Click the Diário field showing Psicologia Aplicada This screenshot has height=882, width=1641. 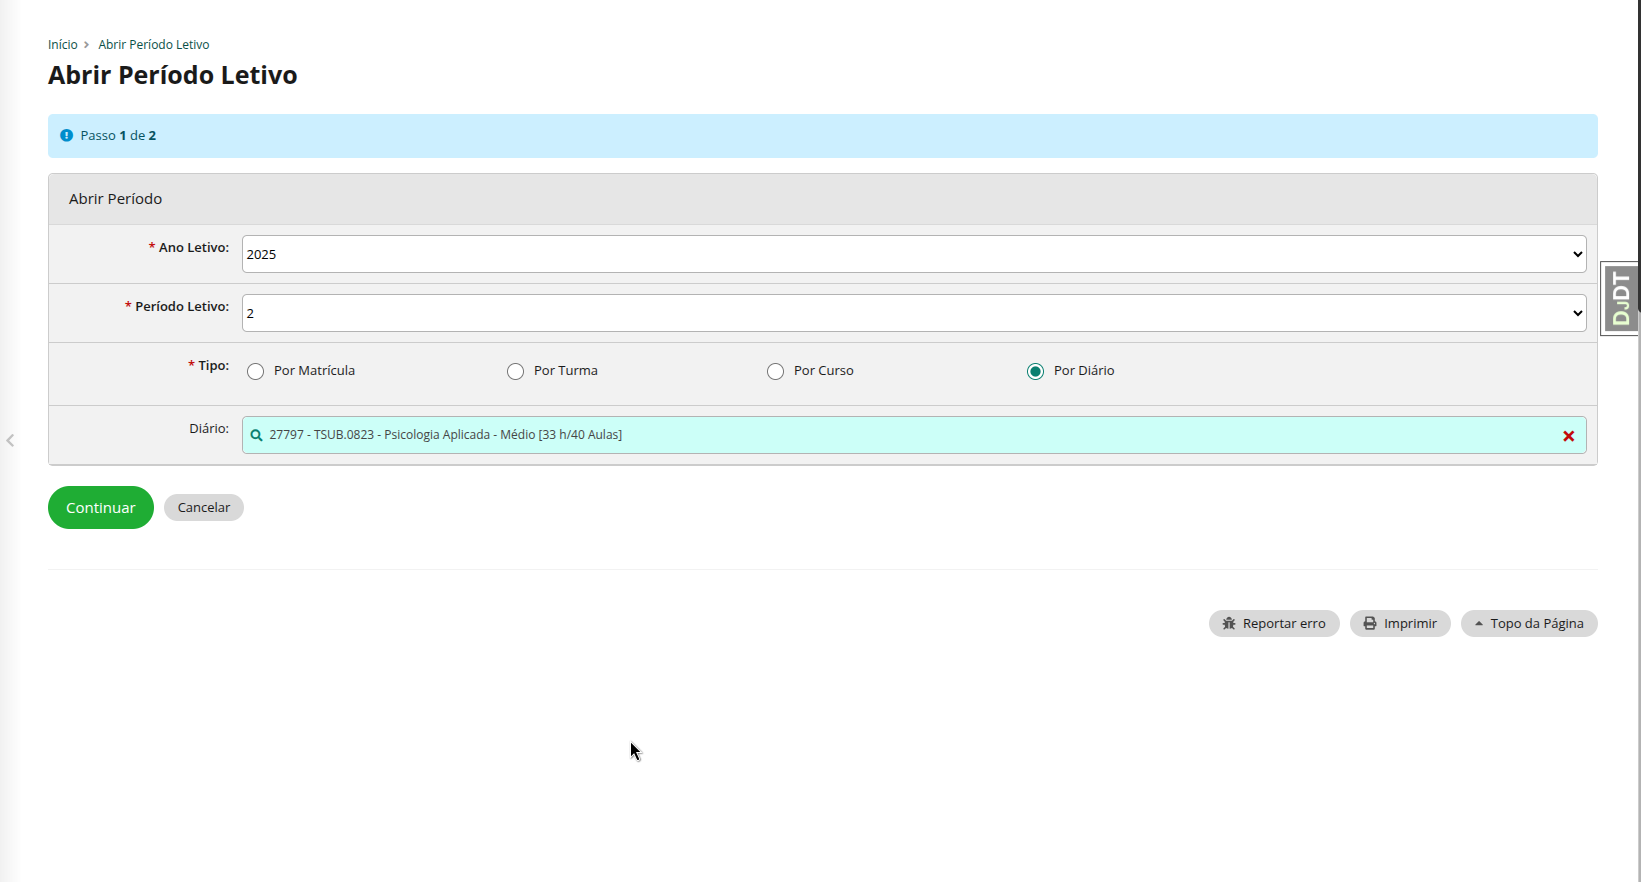click(914, 435)
